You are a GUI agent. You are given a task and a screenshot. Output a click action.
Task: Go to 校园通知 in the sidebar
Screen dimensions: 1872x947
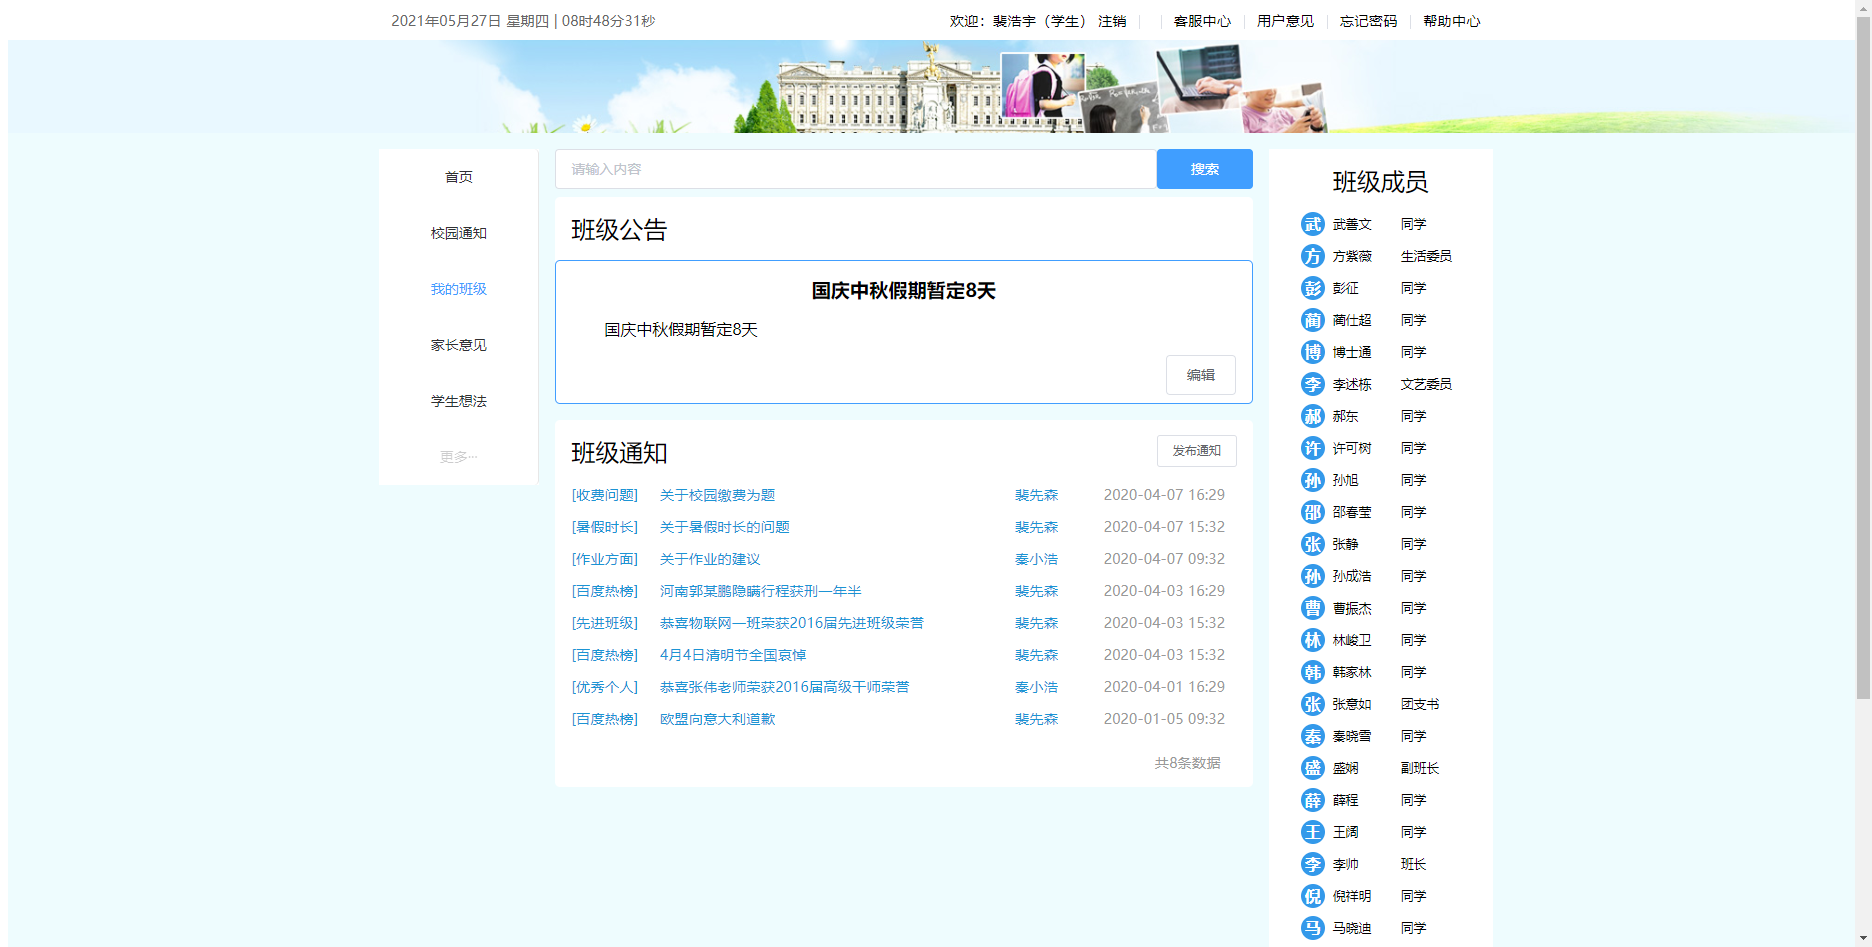[458, 233]
